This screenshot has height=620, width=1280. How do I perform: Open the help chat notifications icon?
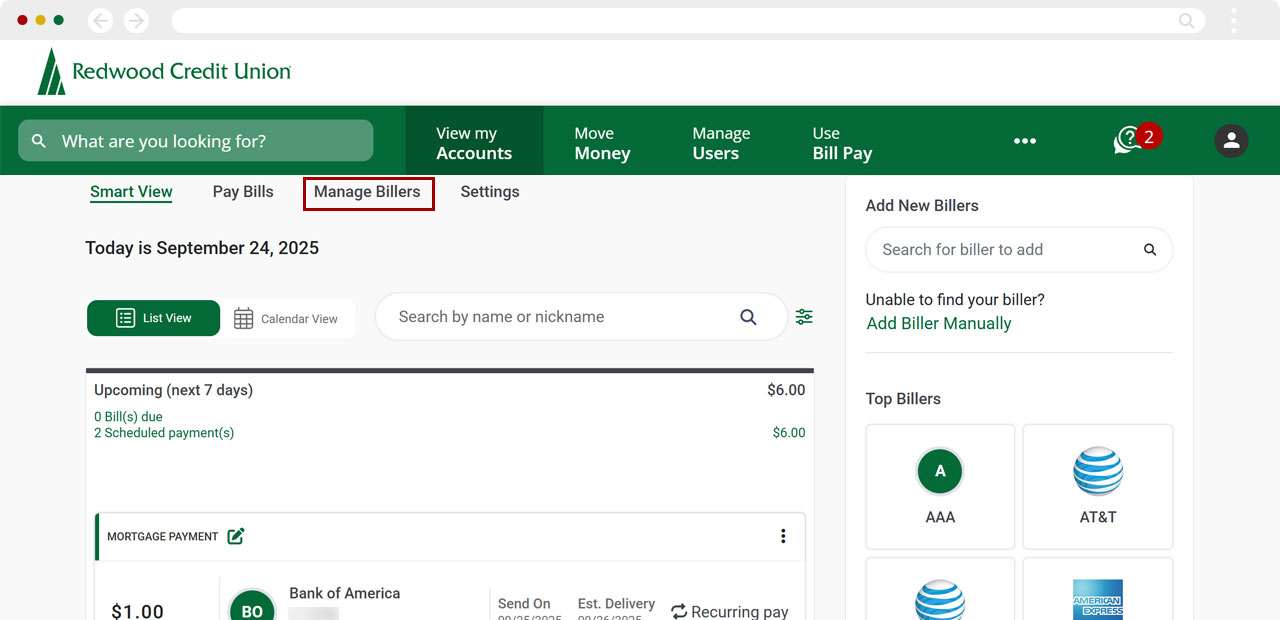1128,140
